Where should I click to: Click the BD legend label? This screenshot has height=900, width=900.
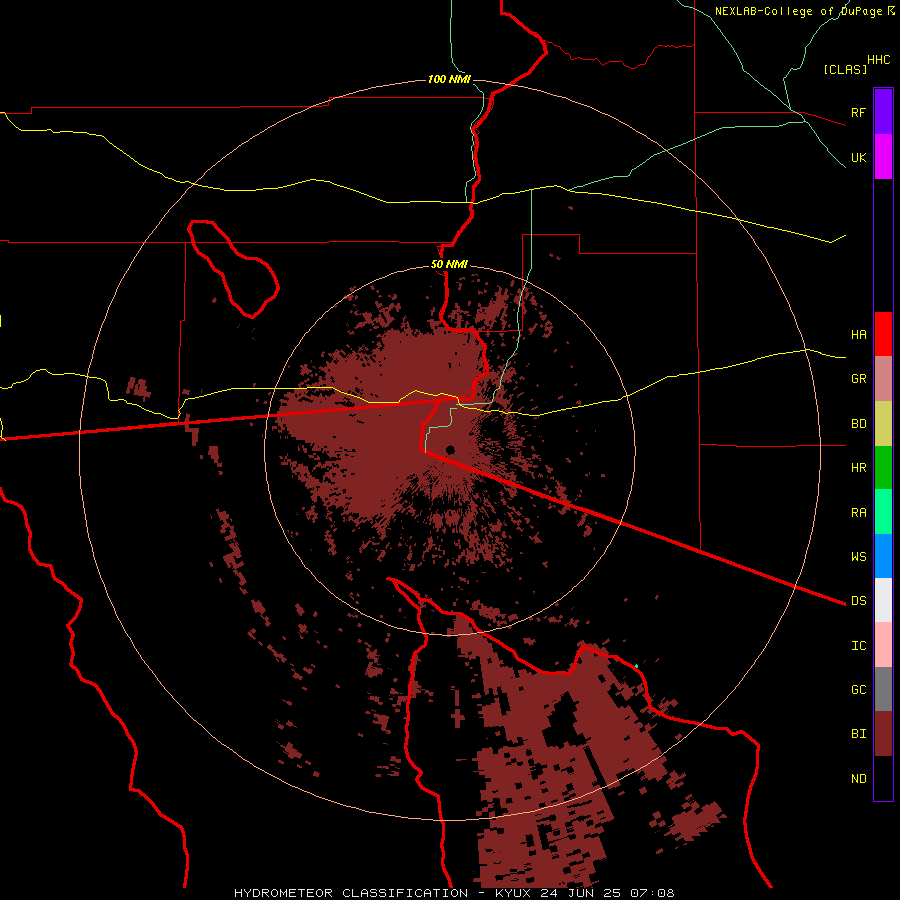[x=858, y=424]
